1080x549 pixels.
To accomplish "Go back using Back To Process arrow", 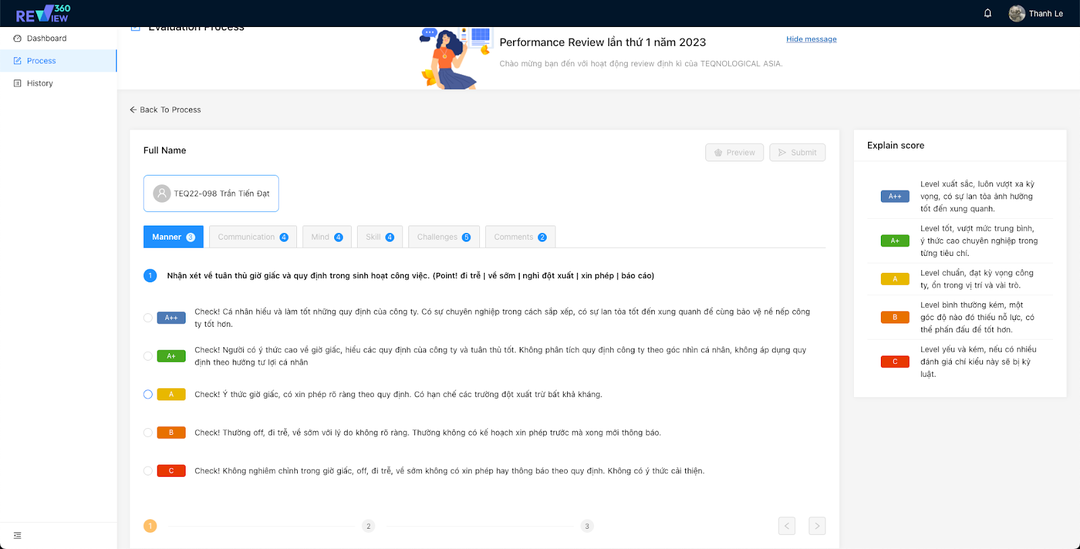I will point(134,110).
